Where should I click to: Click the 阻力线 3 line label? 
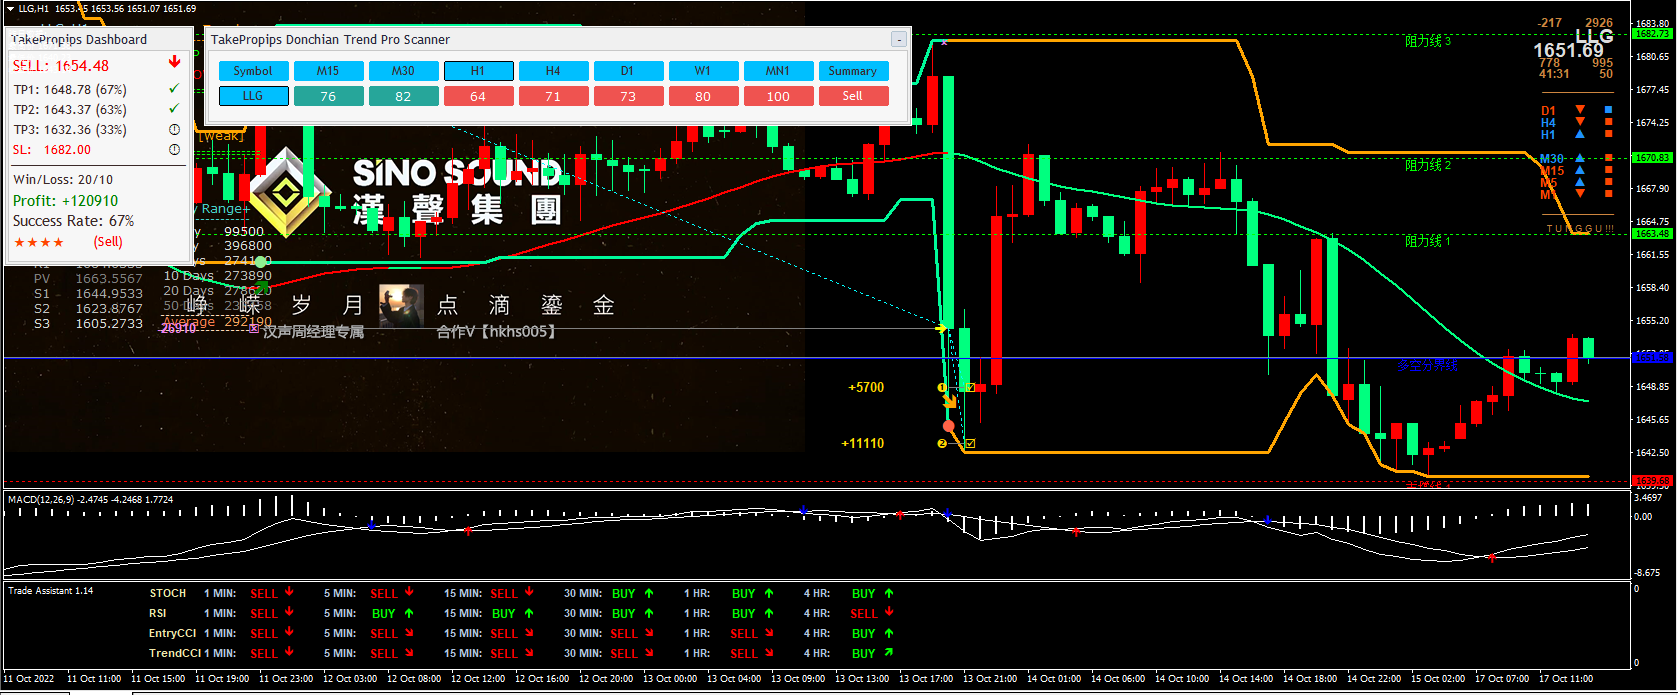pyautogui.click(x=1427, y=41)
